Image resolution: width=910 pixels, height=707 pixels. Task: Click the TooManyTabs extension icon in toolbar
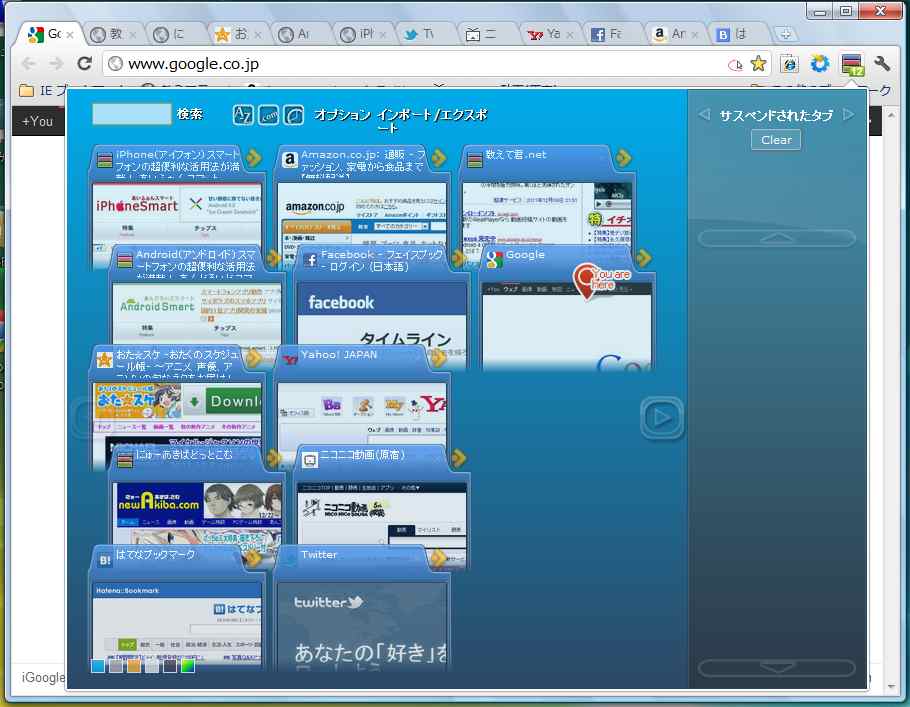point(852,64)
